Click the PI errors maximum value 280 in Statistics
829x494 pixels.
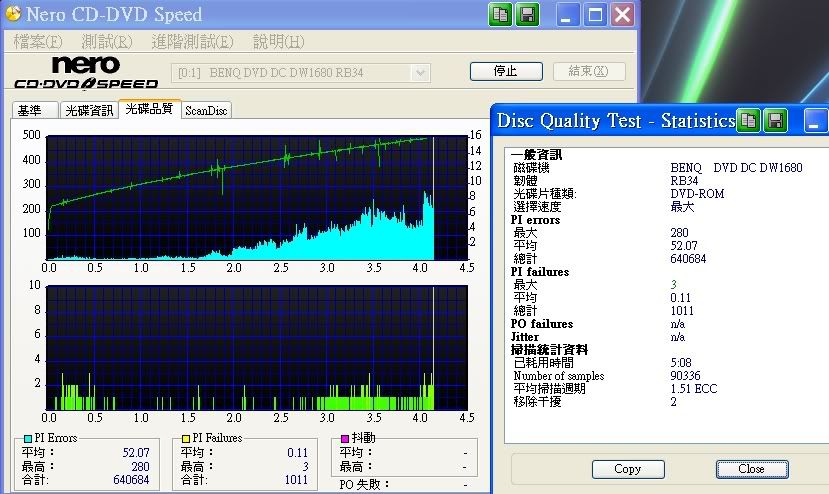[x=679, y=233]
